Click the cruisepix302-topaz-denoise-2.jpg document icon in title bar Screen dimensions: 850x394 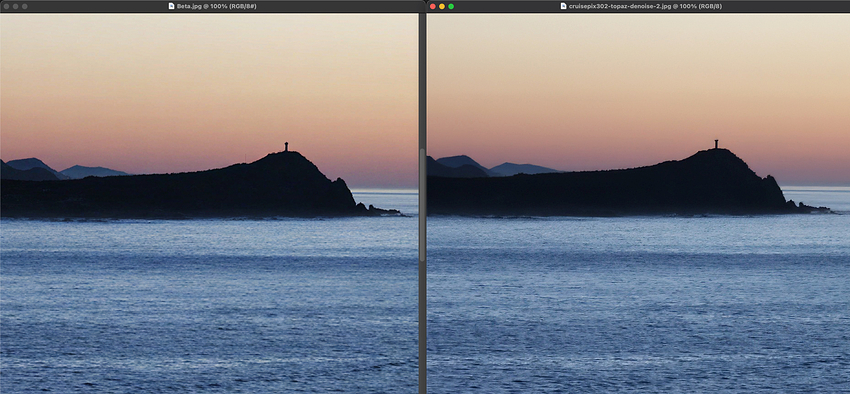(x=564, y=6)
